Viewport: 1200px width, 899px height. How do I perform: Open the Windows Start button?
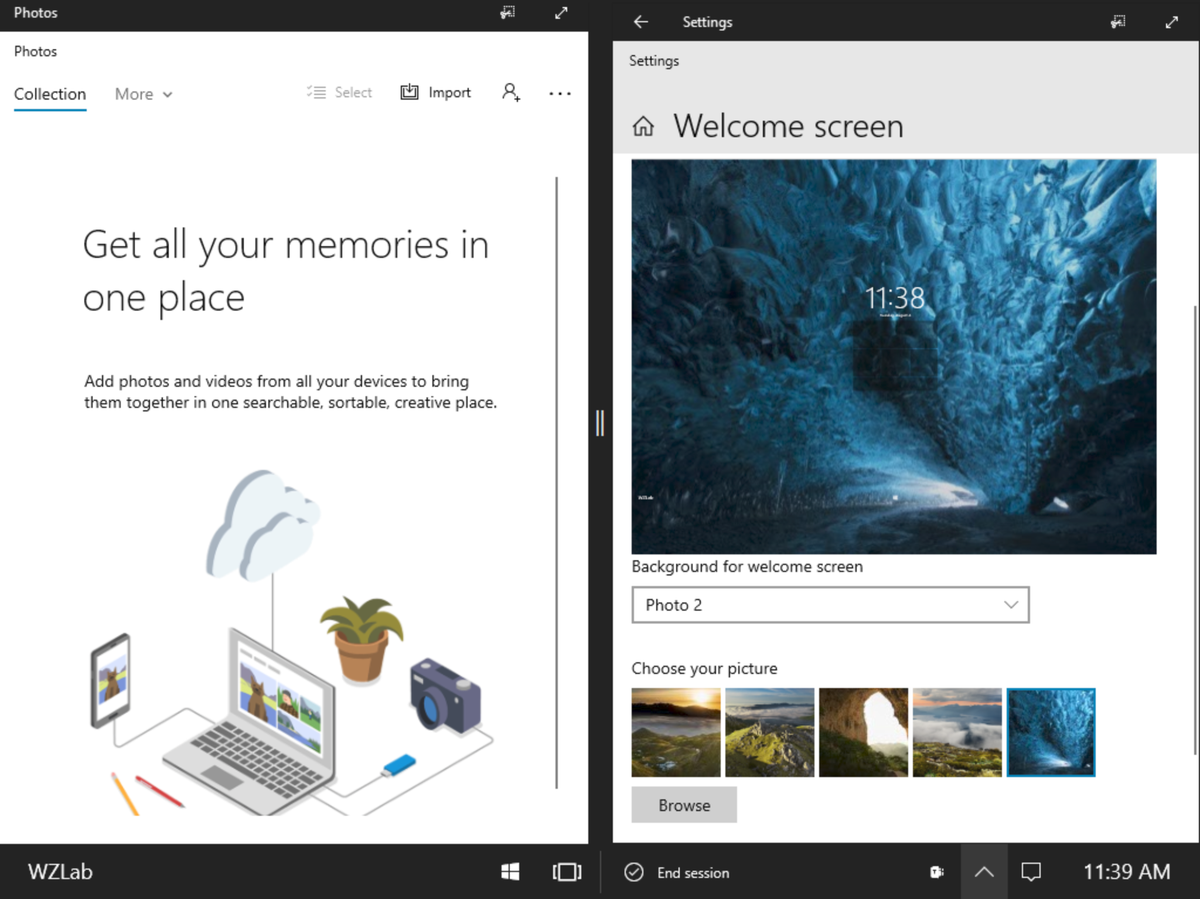click(x=510, y=872)
